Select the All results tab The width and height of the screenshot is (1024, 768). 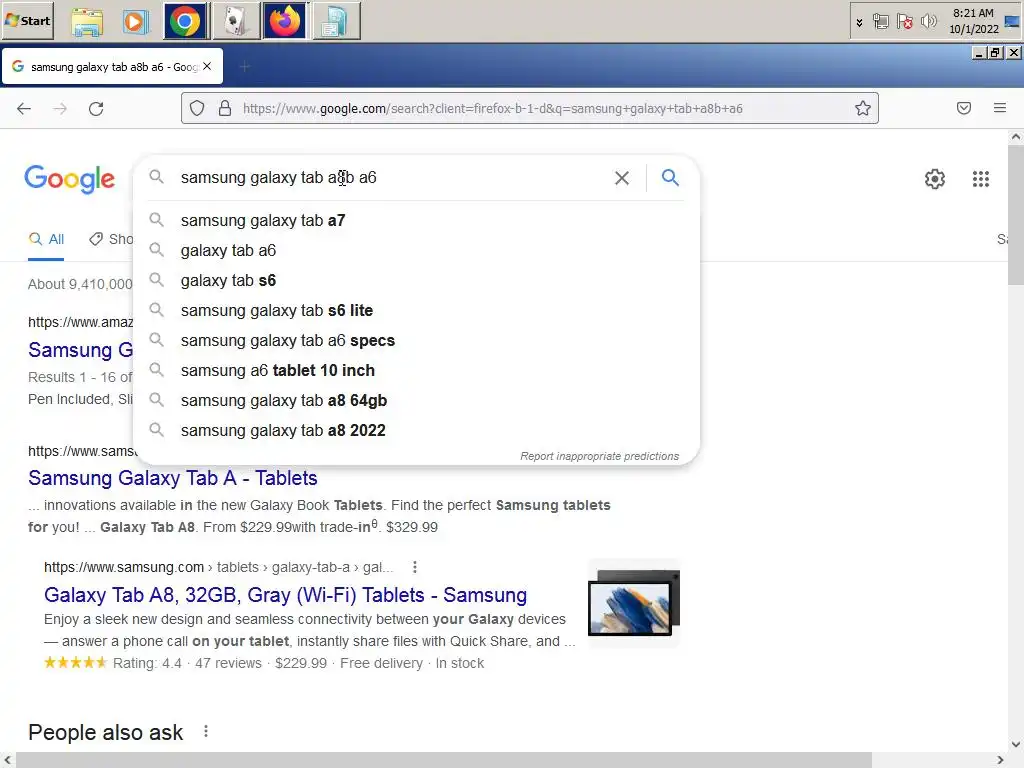point(46,240)
